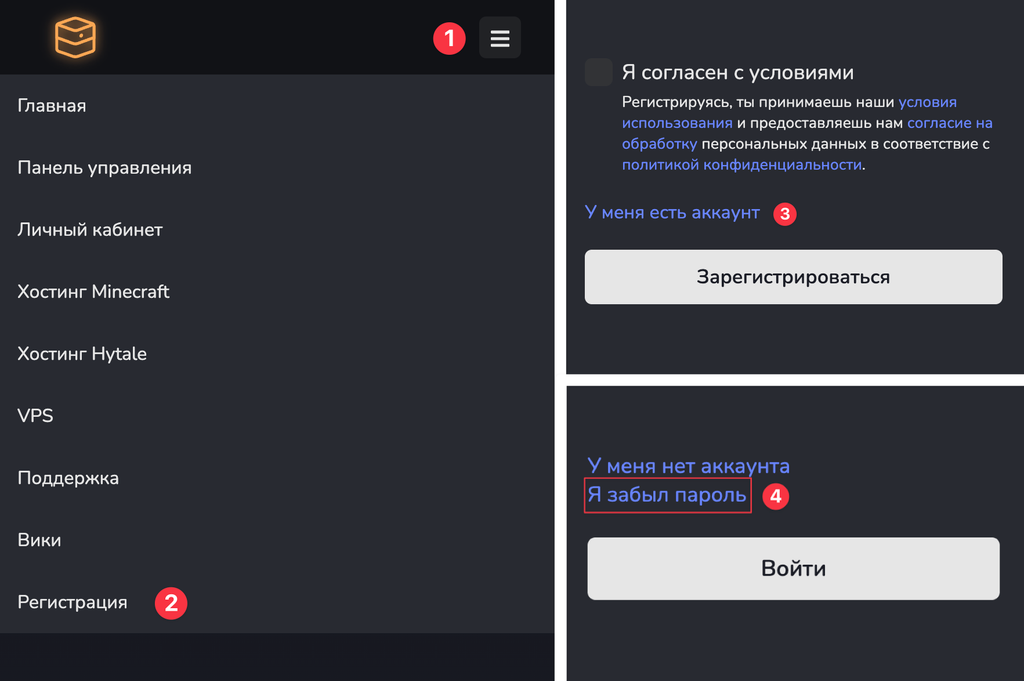Select 'Главная' in the navigation menu
This screenshot has width=1024, height=681.
point(51,104)
